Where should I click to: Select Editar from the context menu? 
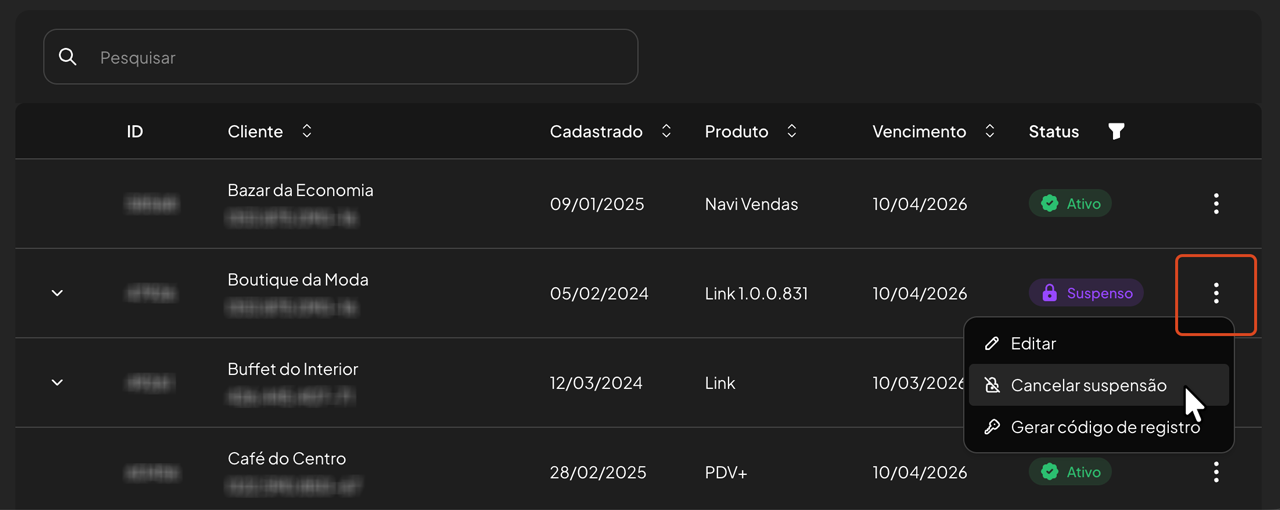(x=1033, y=343)
